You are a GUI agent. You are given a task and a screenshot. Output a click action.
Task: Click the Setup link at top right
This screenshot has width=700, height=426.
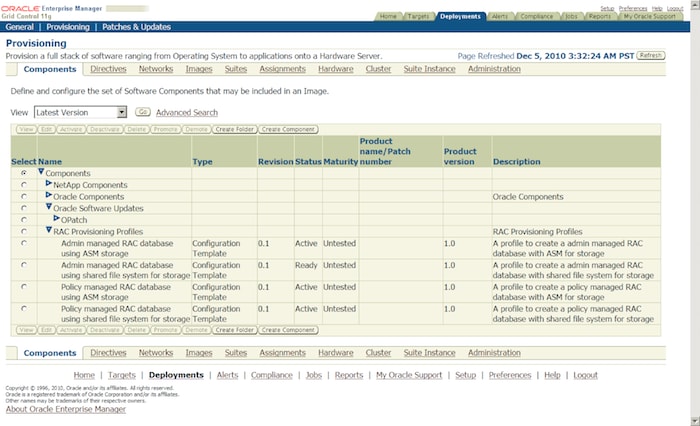pos(607,8)
